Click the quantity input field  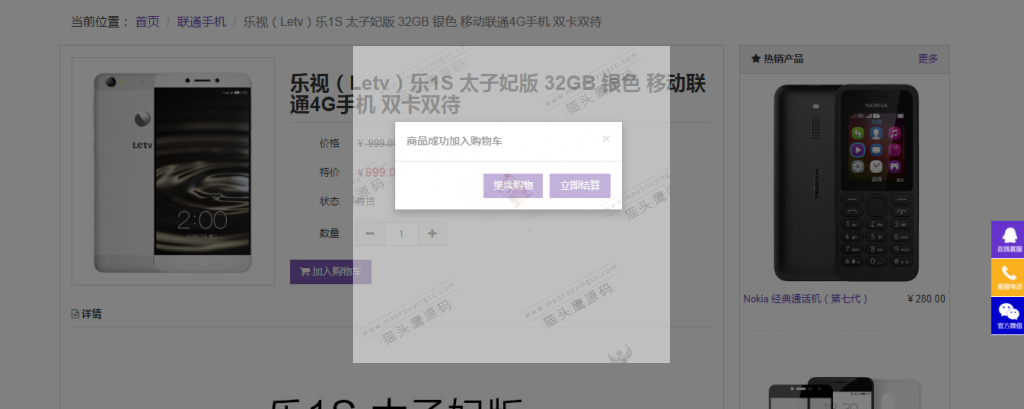[x=401, y=234]
